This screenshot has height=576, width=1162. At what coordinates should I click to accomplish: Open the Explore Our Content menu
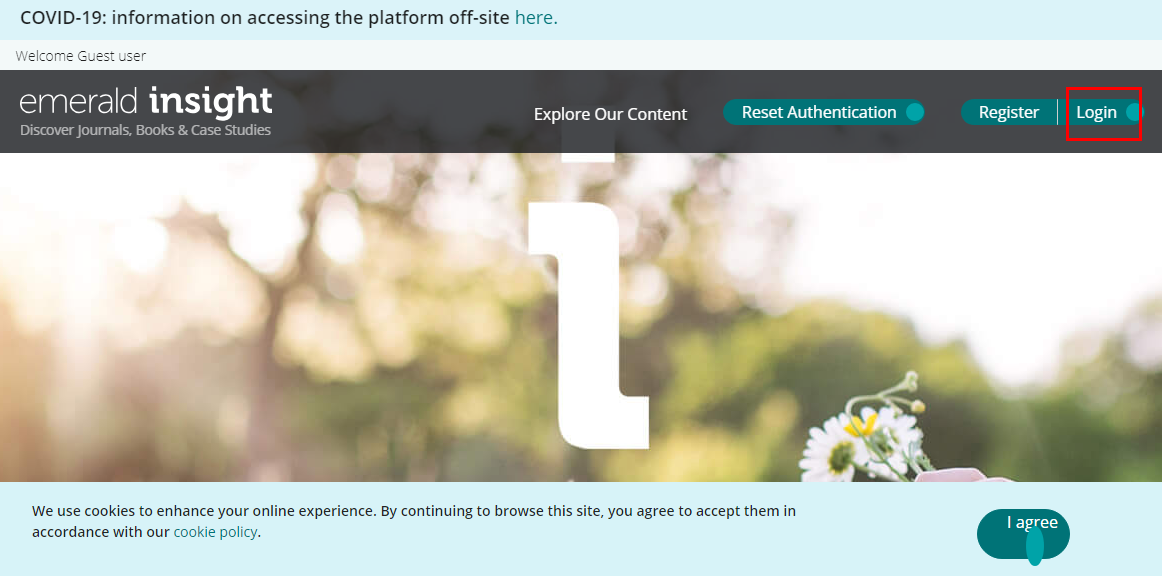(610, 114)
